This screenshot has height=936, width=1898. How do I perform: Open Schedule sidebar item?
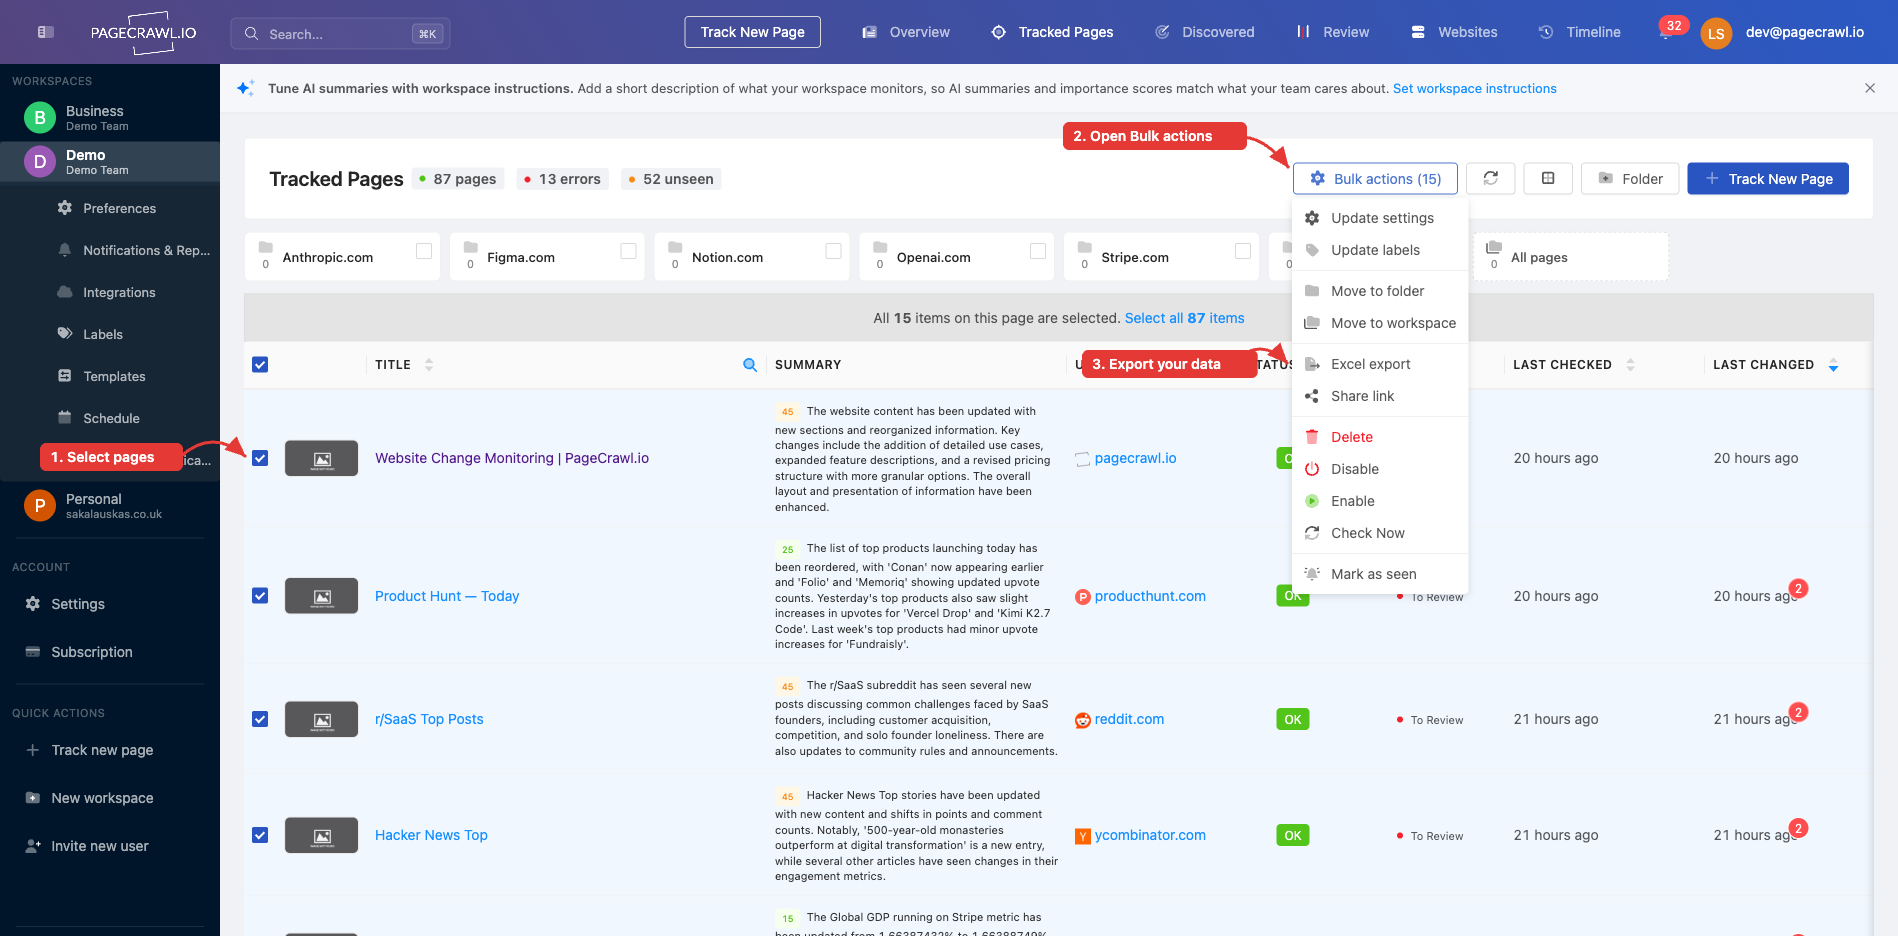[111, 418]
